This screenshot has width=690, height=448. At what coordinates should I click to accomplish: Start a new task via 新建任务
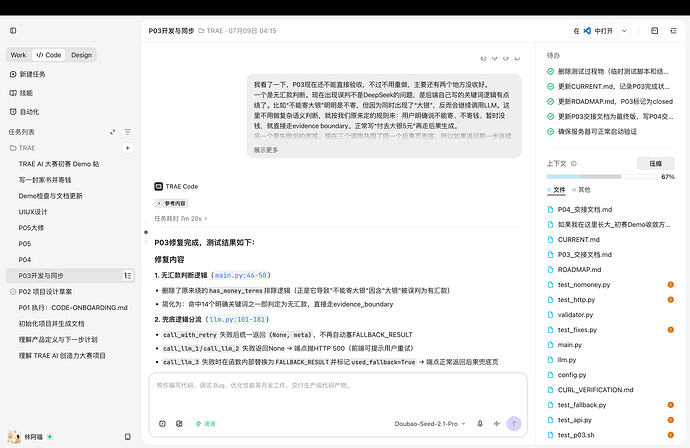click(28, 74)
